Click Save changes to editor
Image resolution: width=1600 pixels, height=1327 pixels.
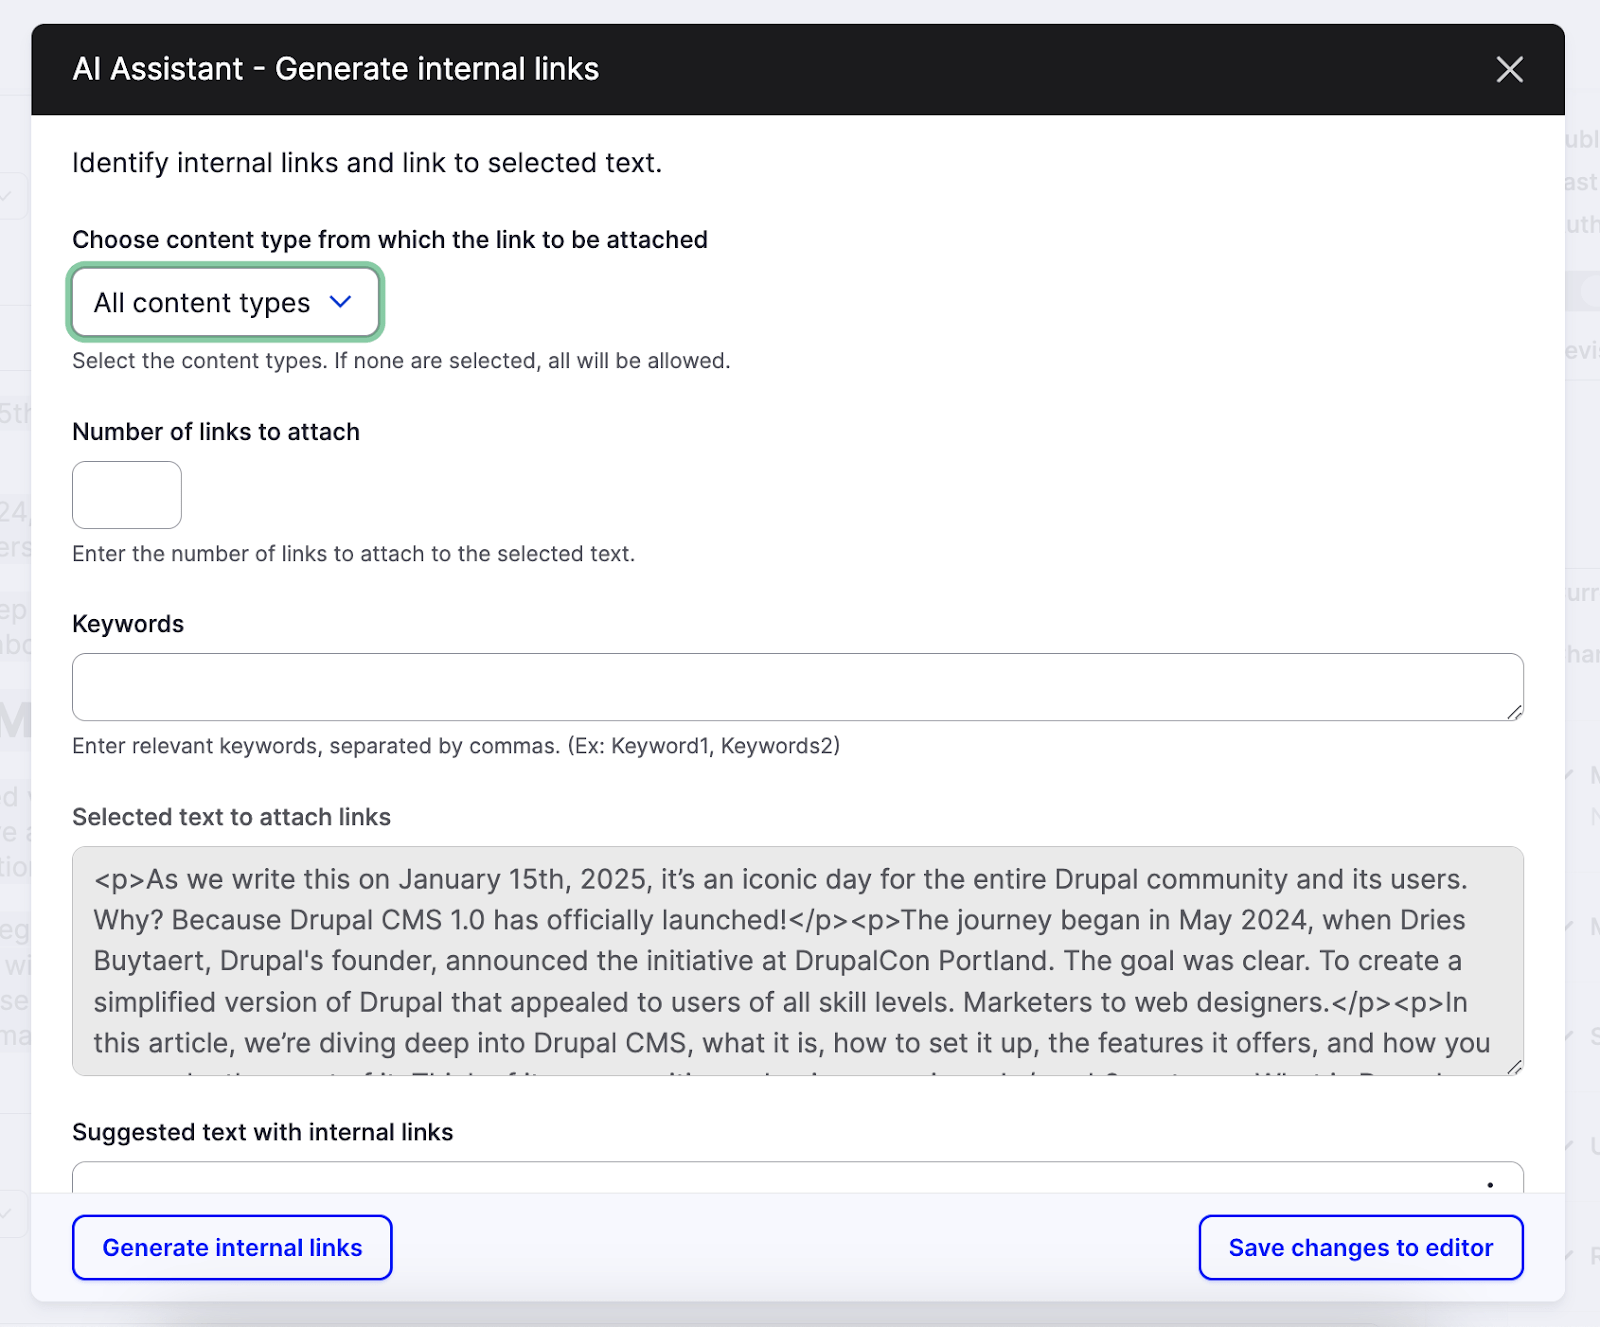(x=1360, y=1248)
